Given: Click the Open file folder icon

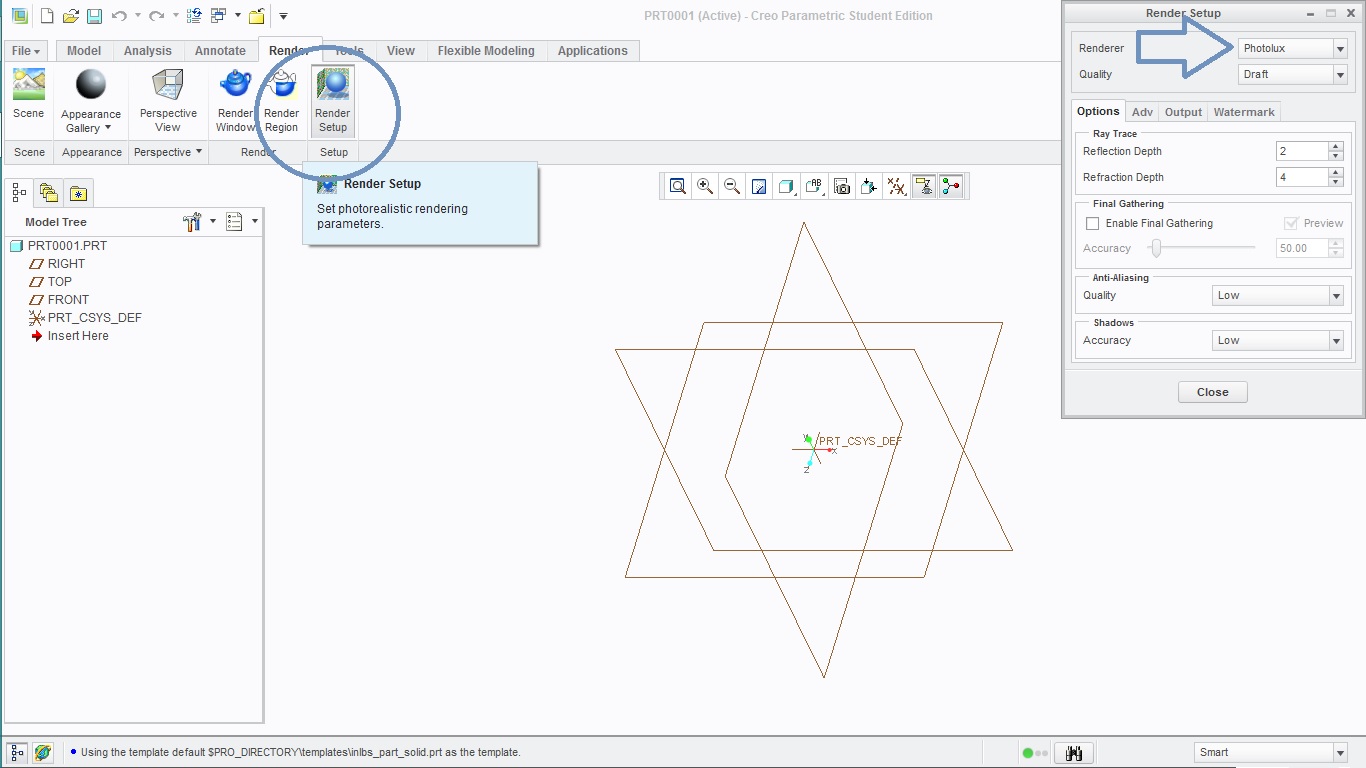Looking at the screenshot, I should point(70,16).
